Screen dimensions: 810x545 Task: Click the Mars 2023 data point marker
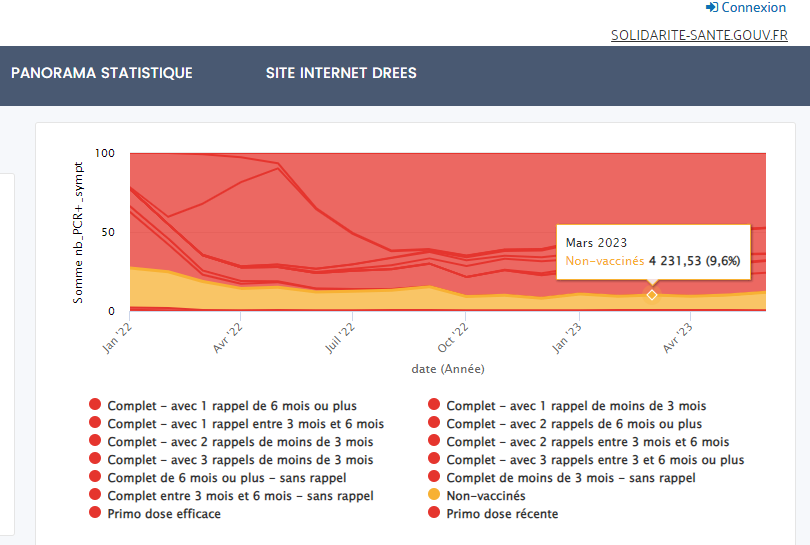(652, 295)
